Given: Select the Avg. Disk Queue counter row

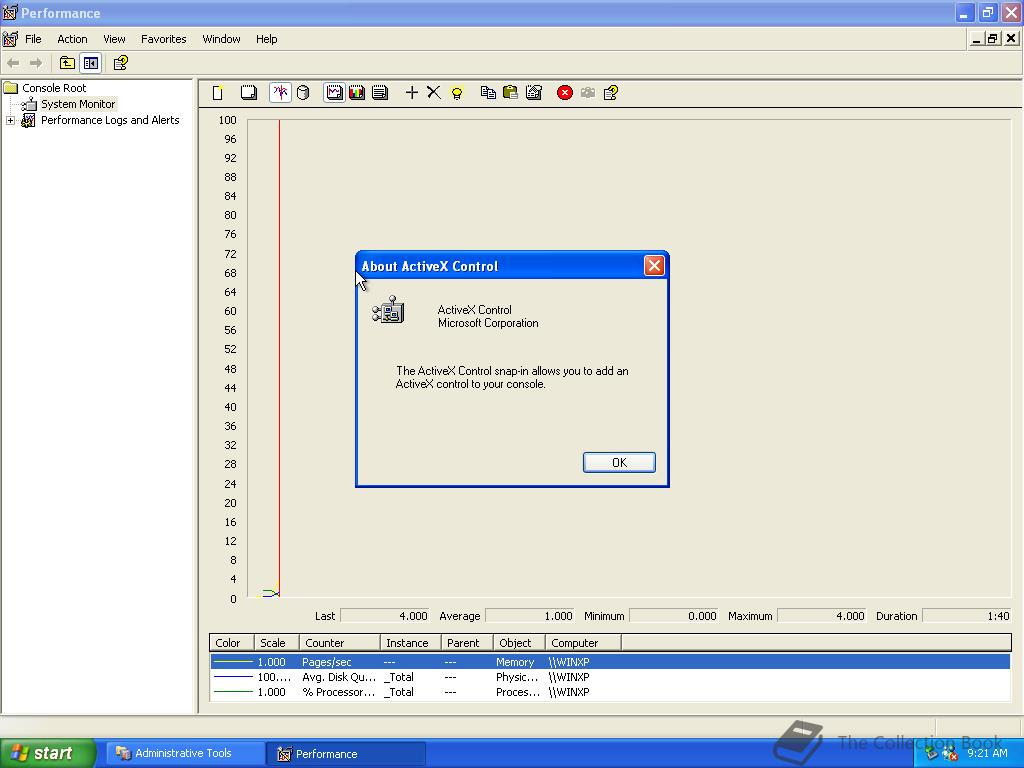Looking at the screenshot, I should coord(610,677).
